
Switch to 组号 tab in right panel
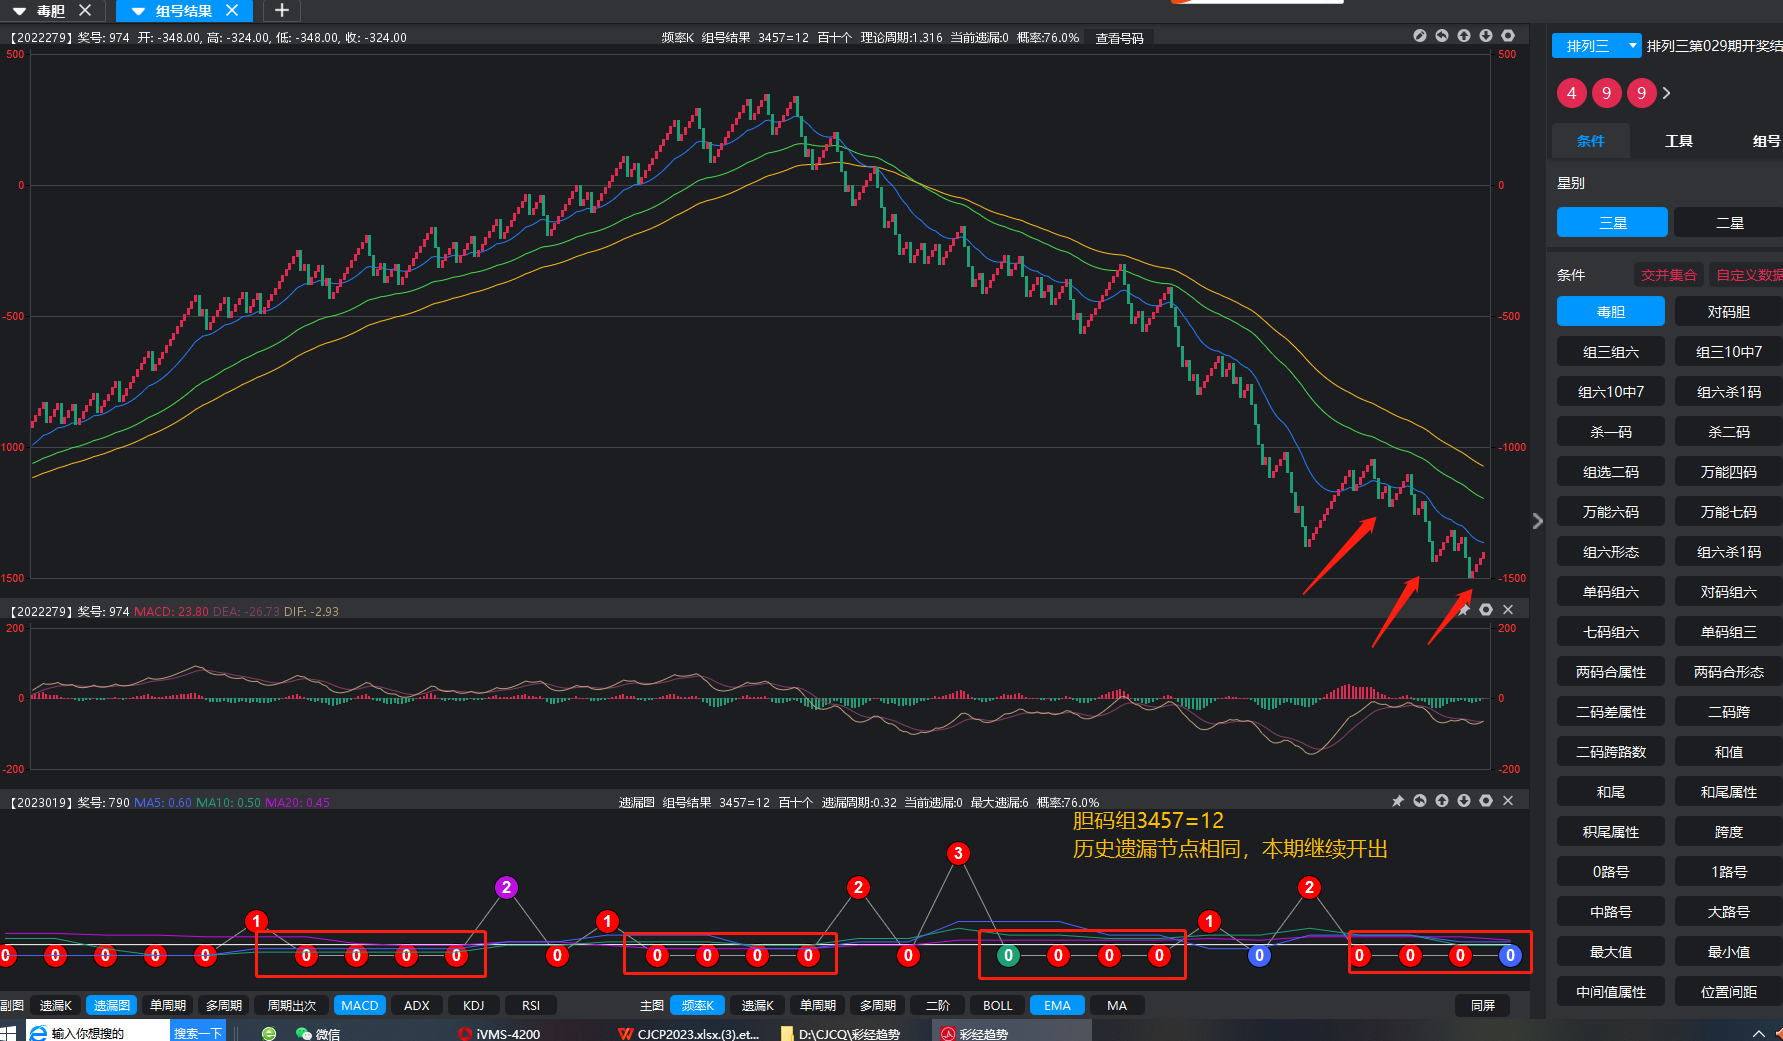coord(1765,141)
